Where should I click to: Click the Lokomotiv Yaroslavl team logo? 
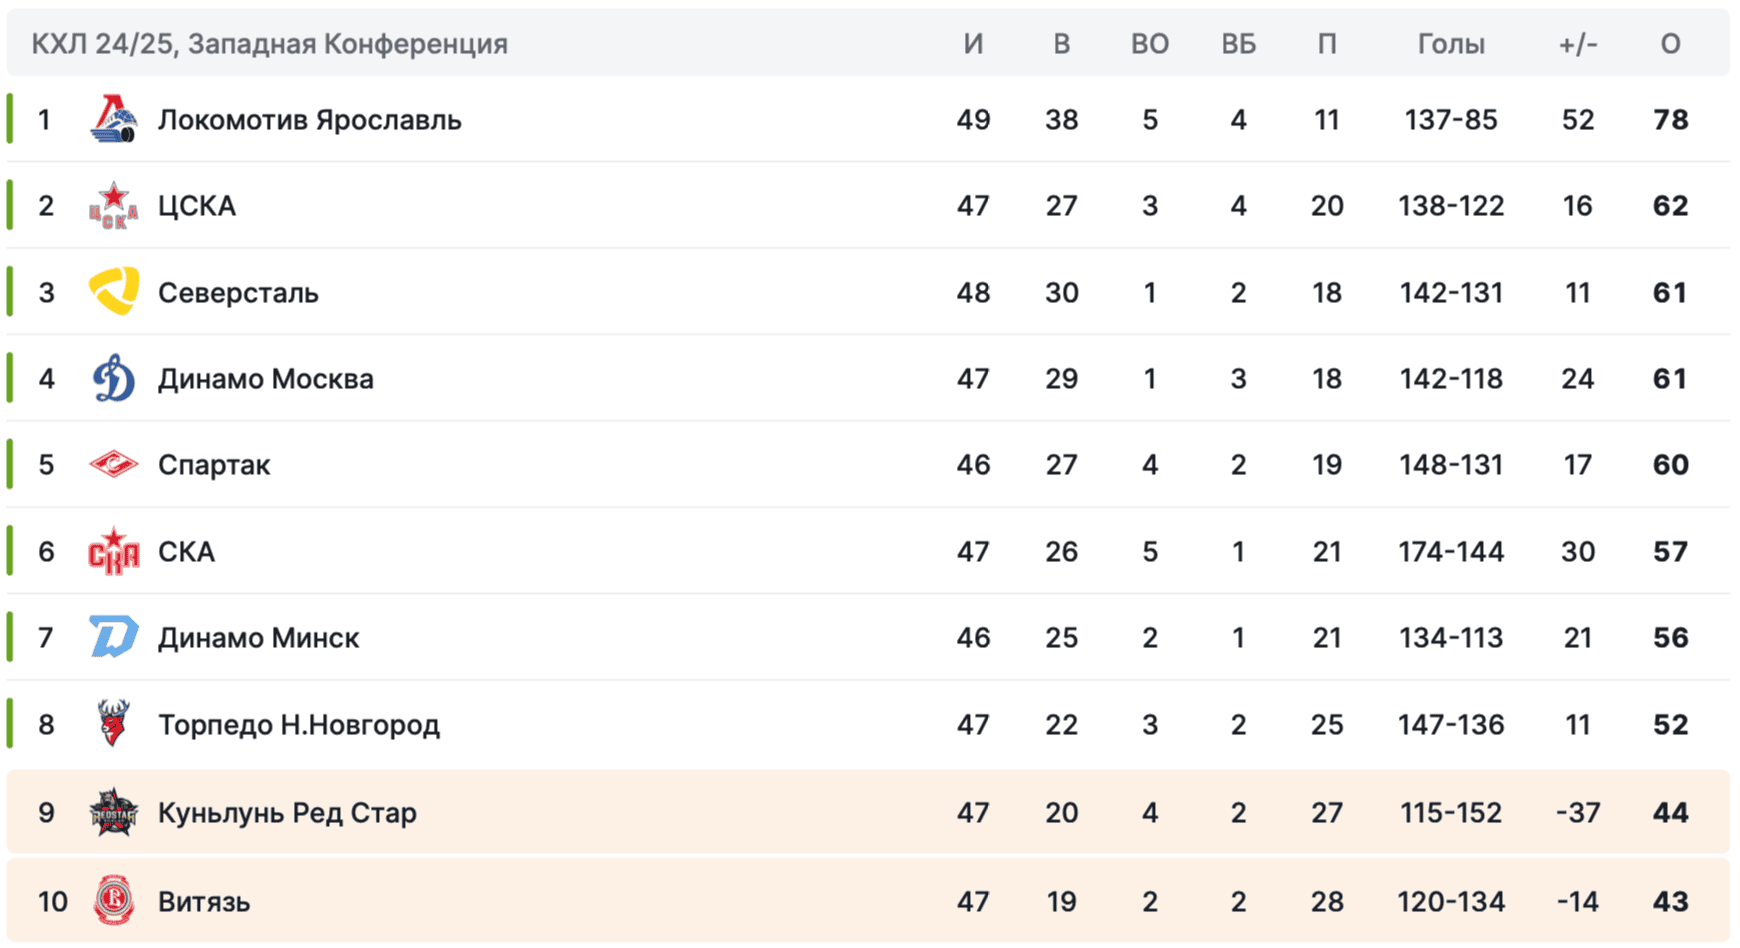(x=113, y=119)
